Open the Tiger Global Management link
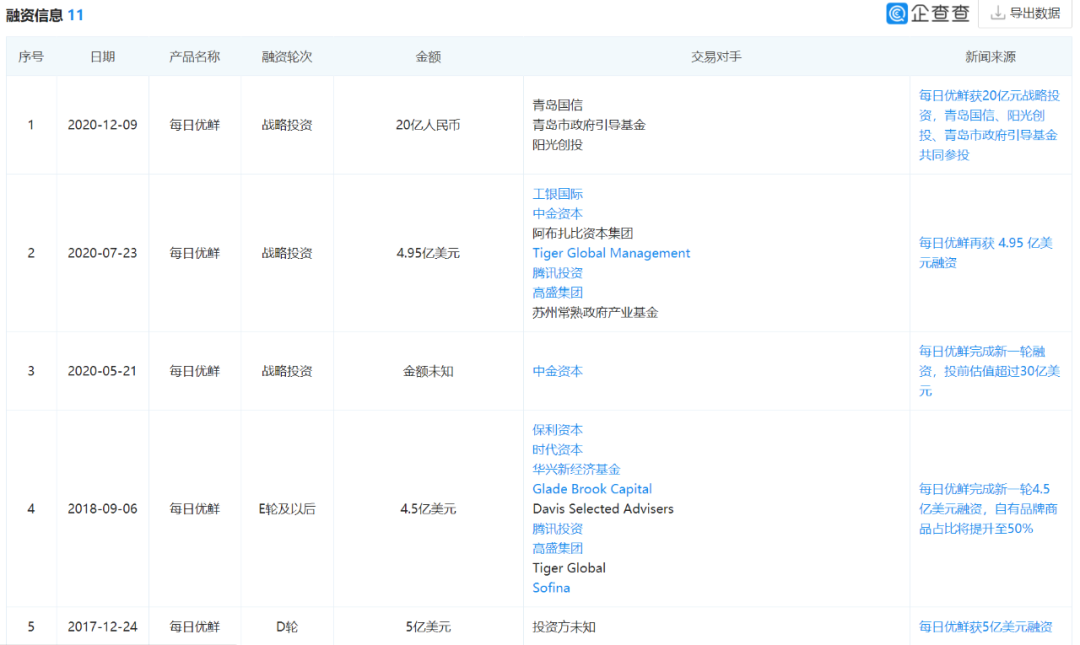This screenshot has height=645, width=1080. (611, 253)
